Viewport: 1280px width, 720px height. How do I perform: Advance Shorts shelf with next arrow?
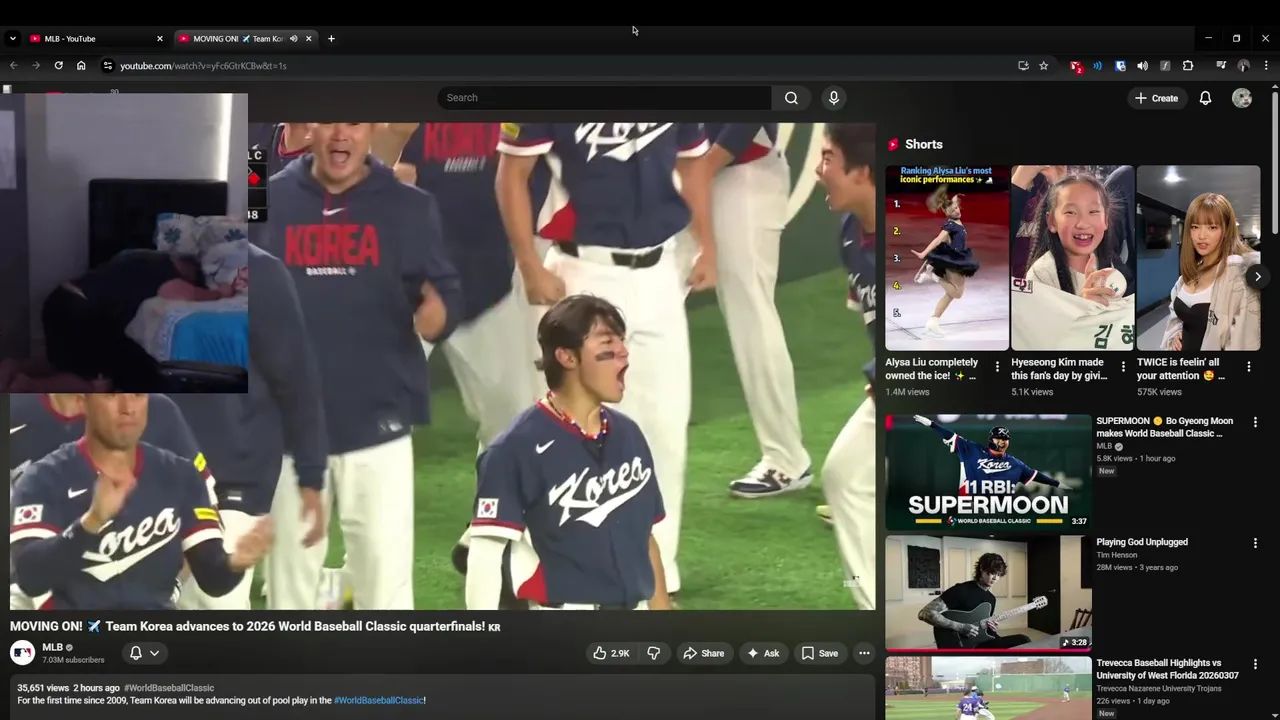1258,277
